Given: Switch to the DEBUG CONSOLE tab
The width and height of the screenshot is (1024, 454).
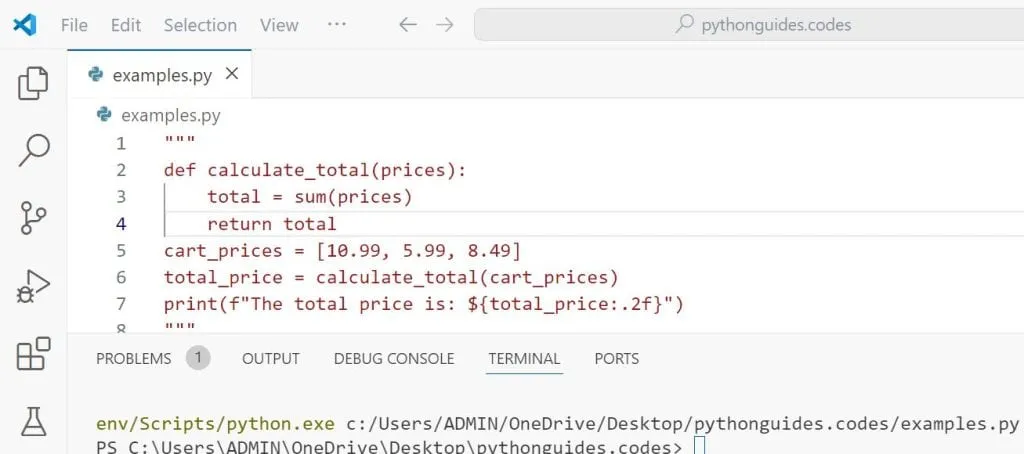Looking at the screenshot, I should pyautogui.click(x=394, y=358).
